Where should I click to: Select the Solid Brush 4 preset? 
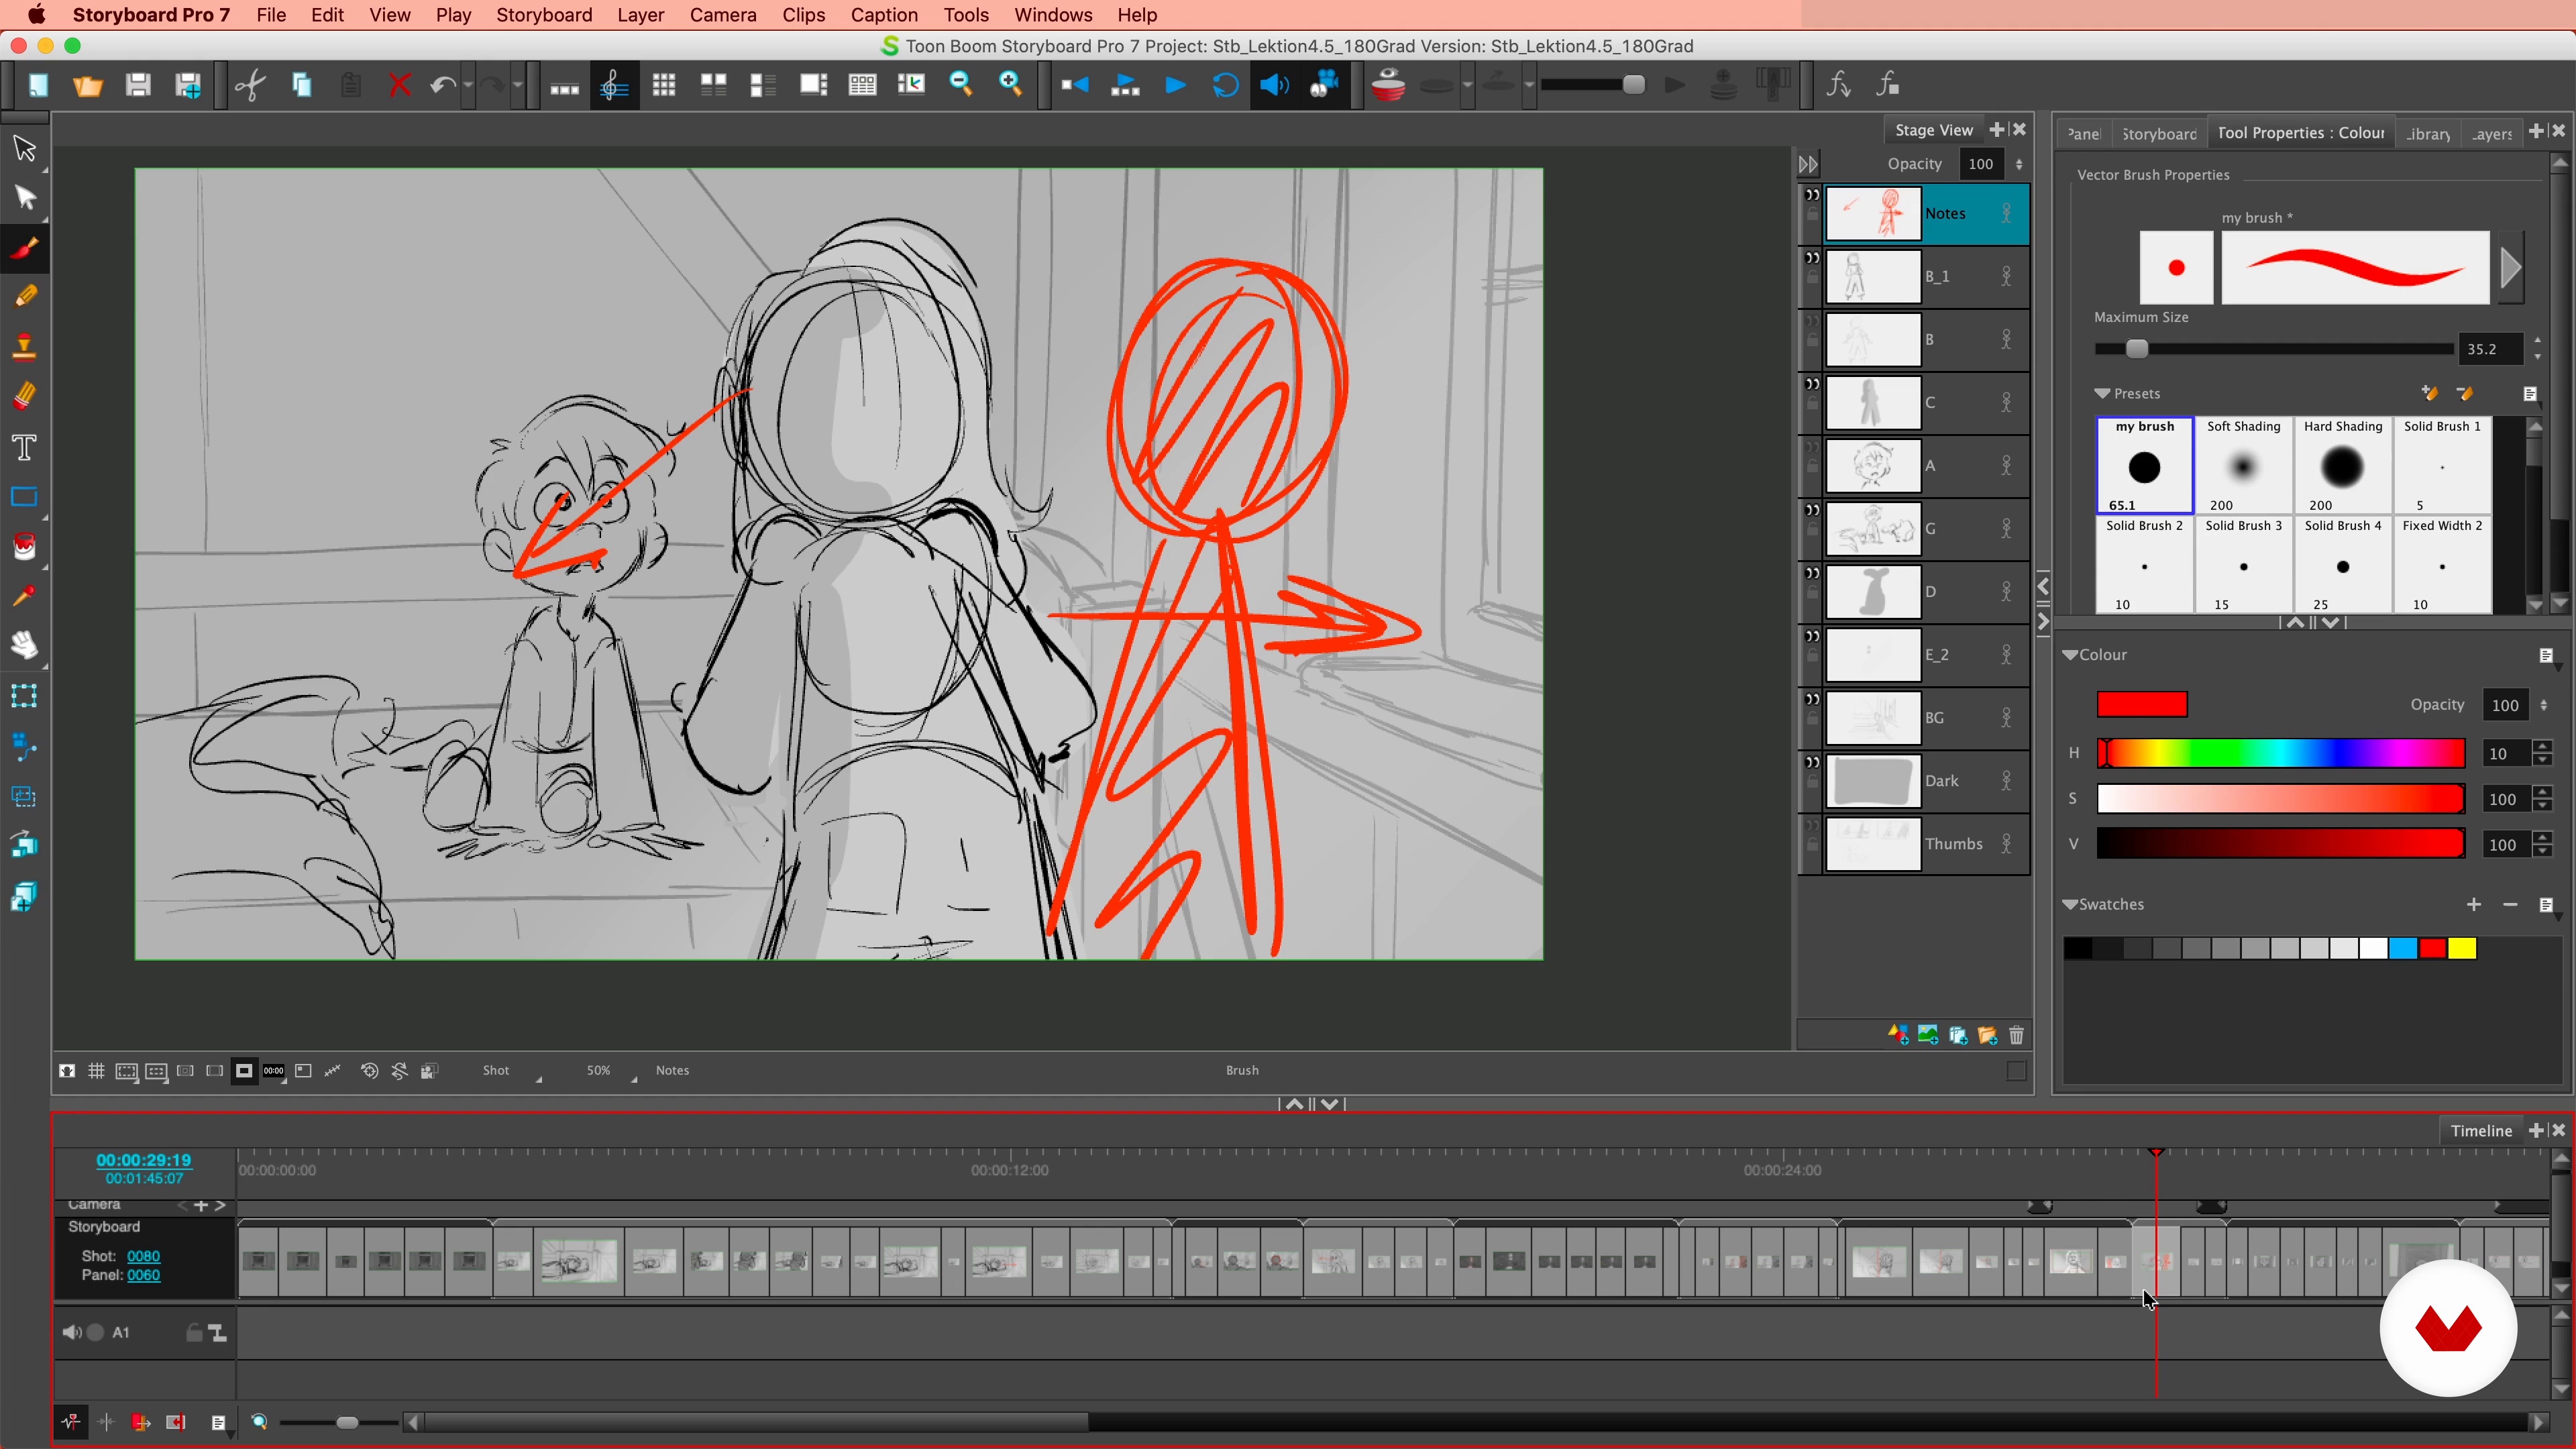[x=2342, y=564]
